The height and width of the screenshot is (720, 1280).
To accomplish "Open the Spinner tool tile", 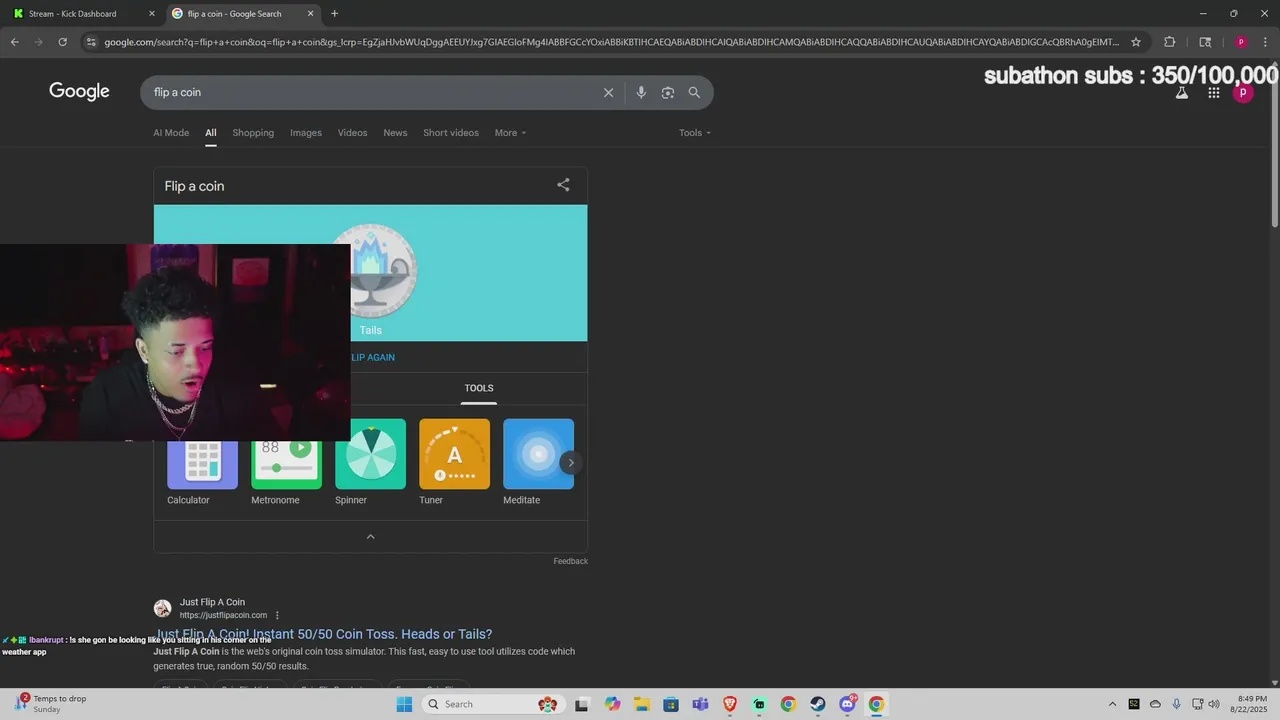I will (x=370, y=463).
